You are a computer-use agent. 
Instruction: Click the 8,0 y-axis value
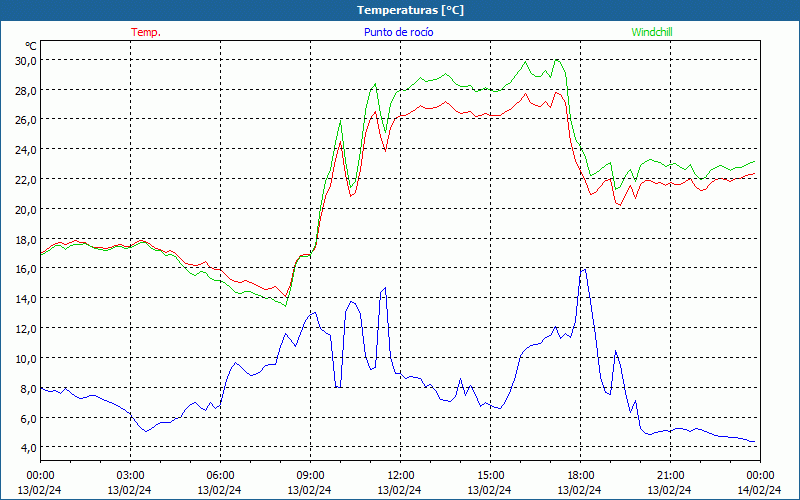point(29,388)
